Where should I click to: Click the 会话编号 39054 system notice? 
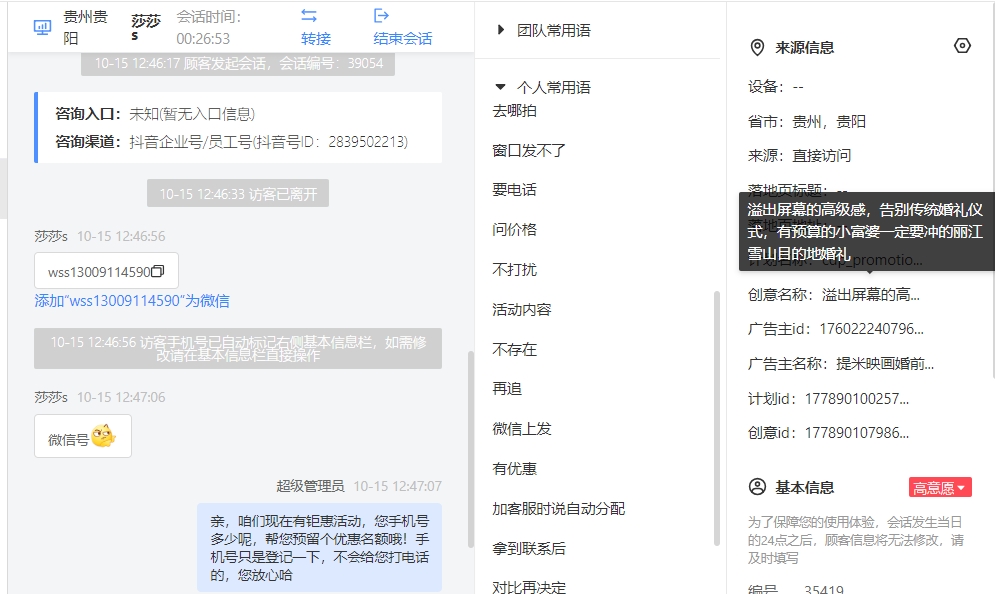coord(238,63)
